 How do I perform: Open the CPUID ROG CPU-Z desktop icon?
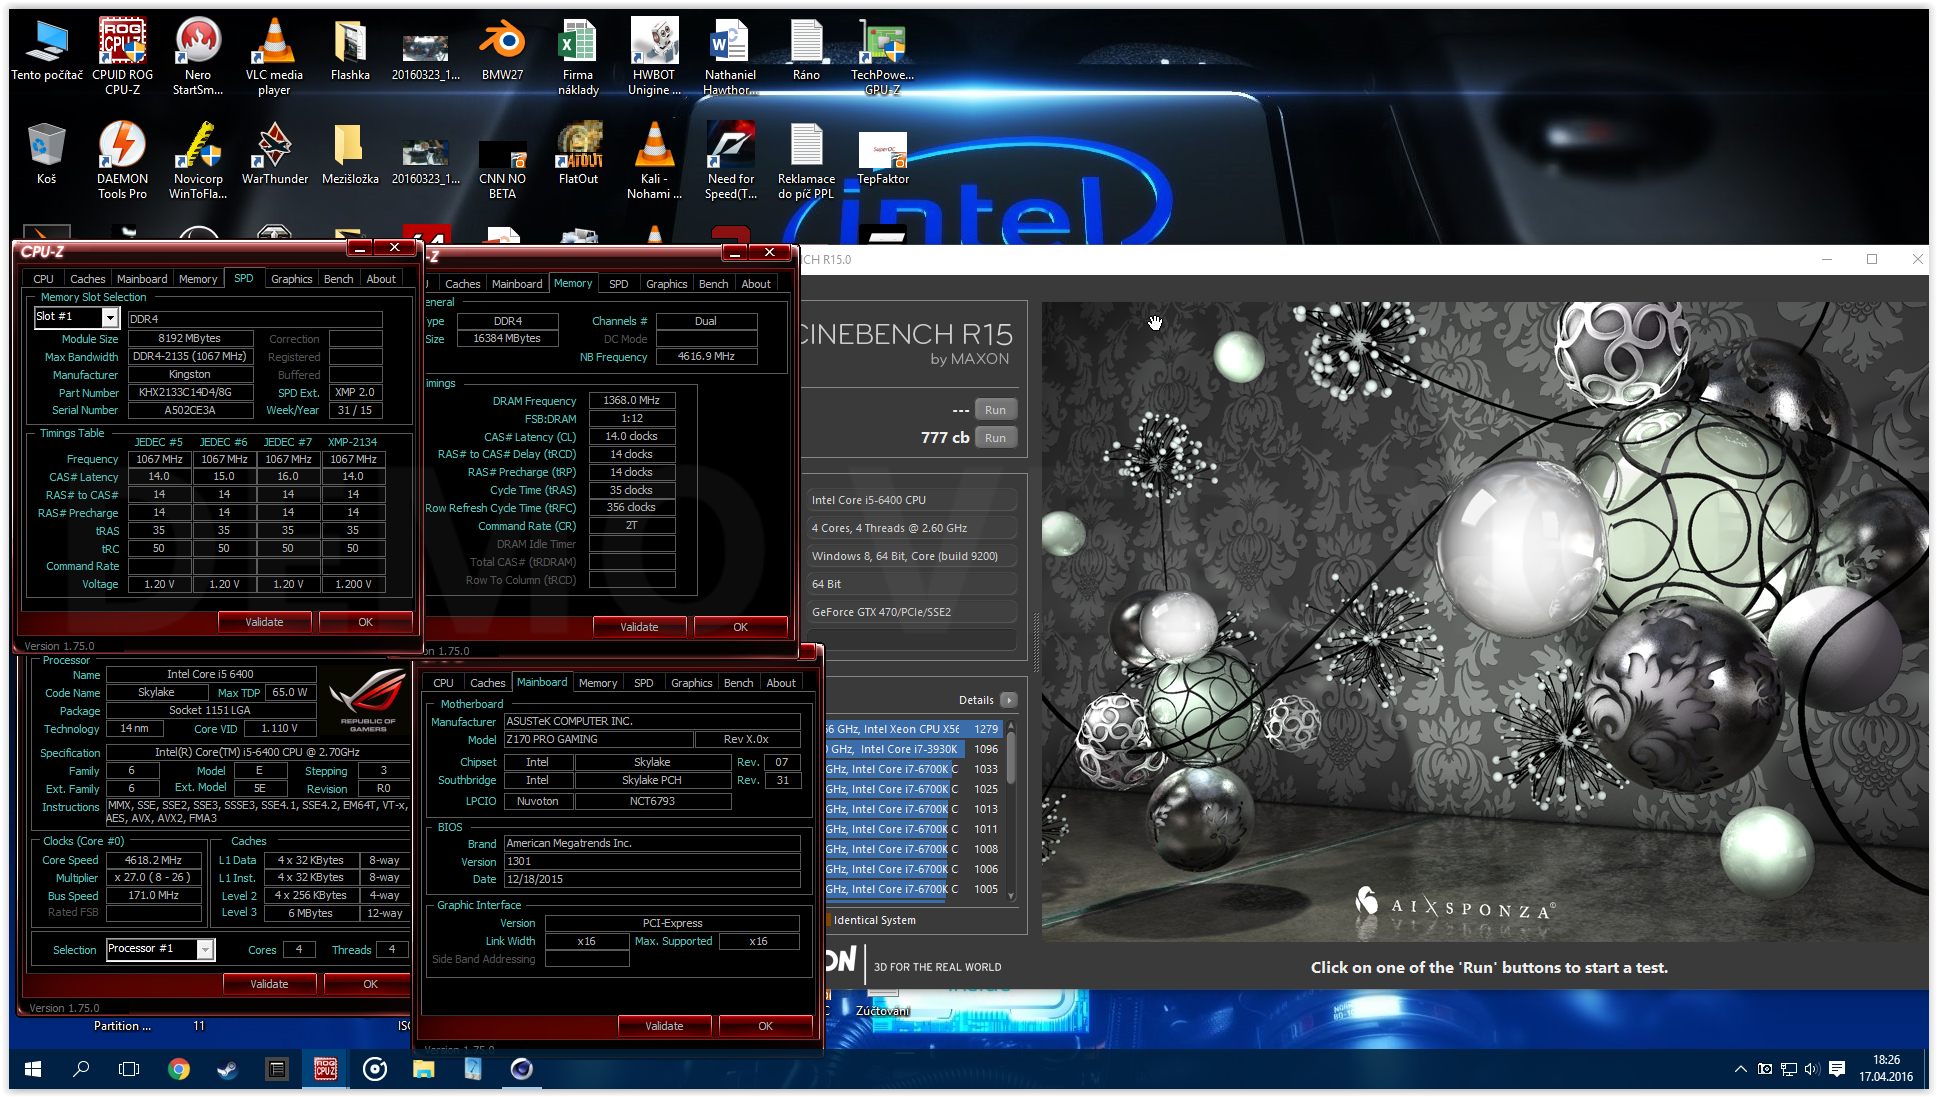click(122, 56)
